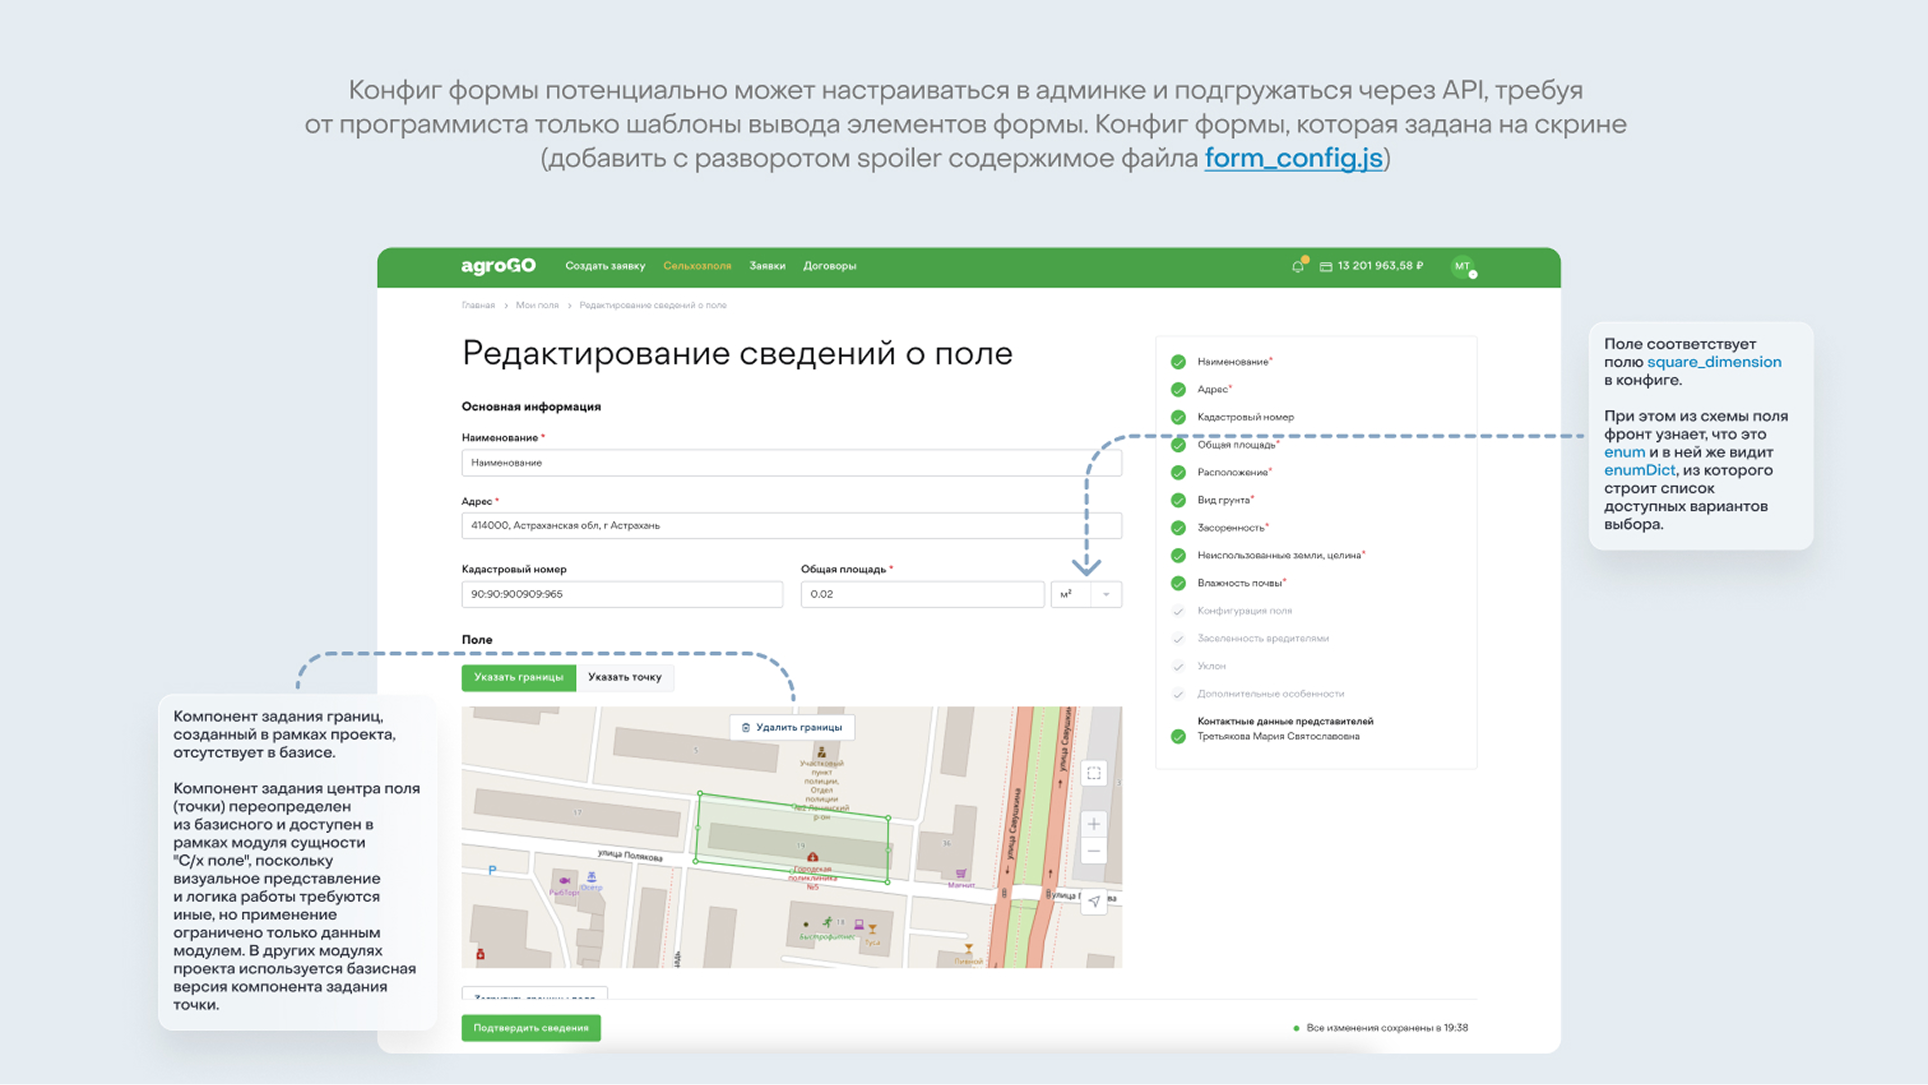Click the Главная breadcrumb
1928x1085 pixels.
(478, 305)
